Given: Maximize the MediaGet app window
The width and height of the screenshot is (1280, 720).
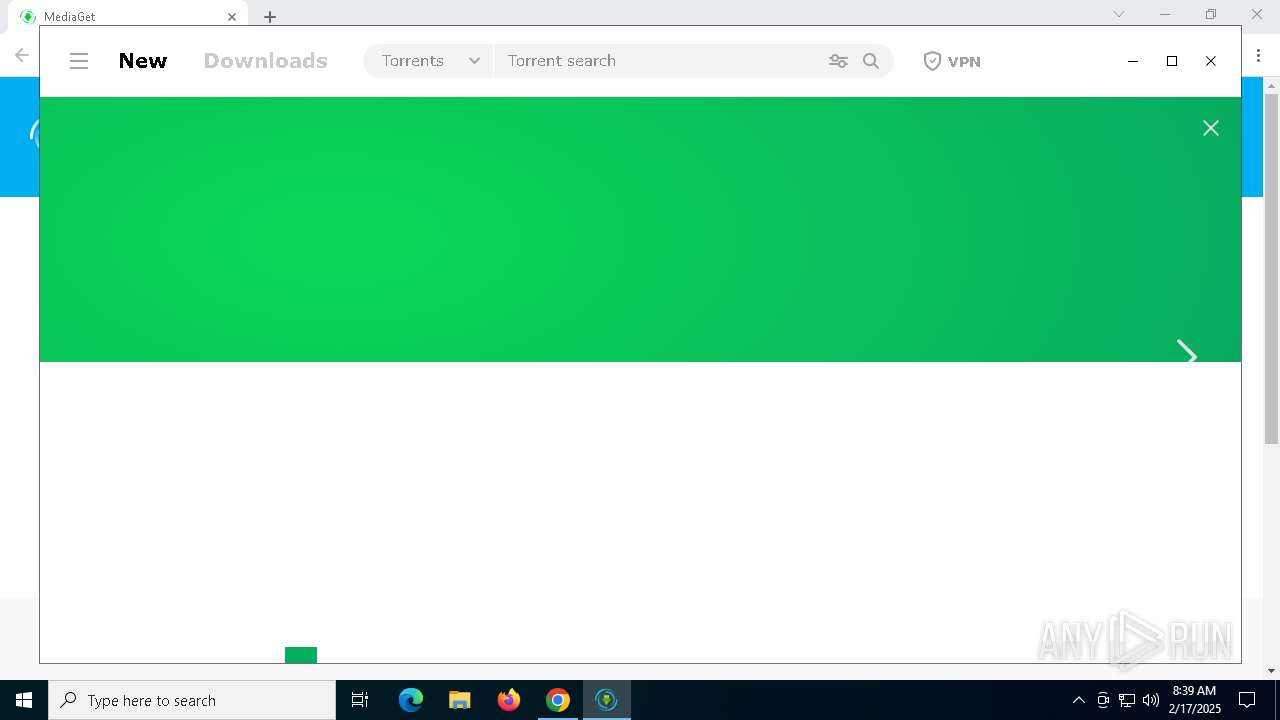Looking at the screenshot, I should click(1172, 61).
